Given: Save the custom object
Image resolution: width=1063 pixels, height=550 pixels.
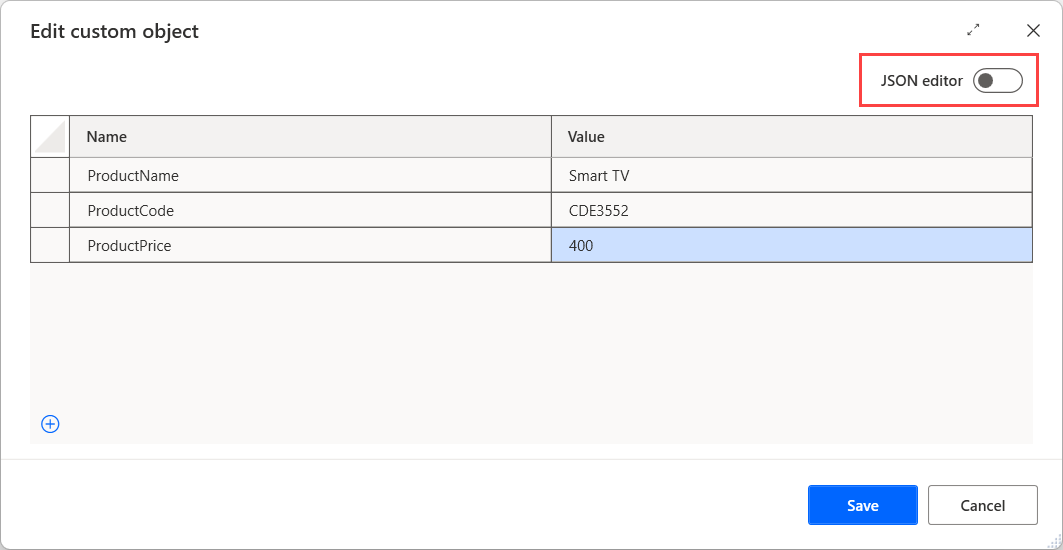Looking at the screenshot, I should pos(862,505).
